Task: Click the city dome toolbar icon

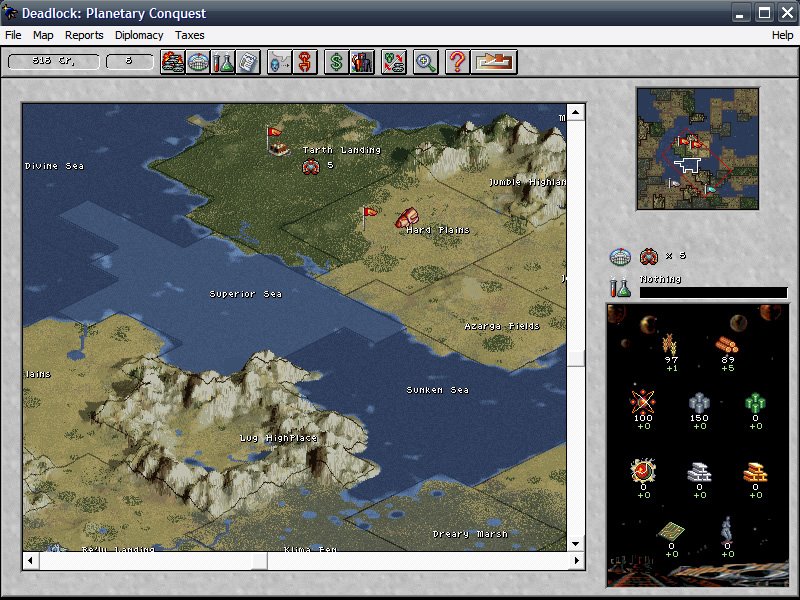Action: pyautogui.click(x=198, y=62)
